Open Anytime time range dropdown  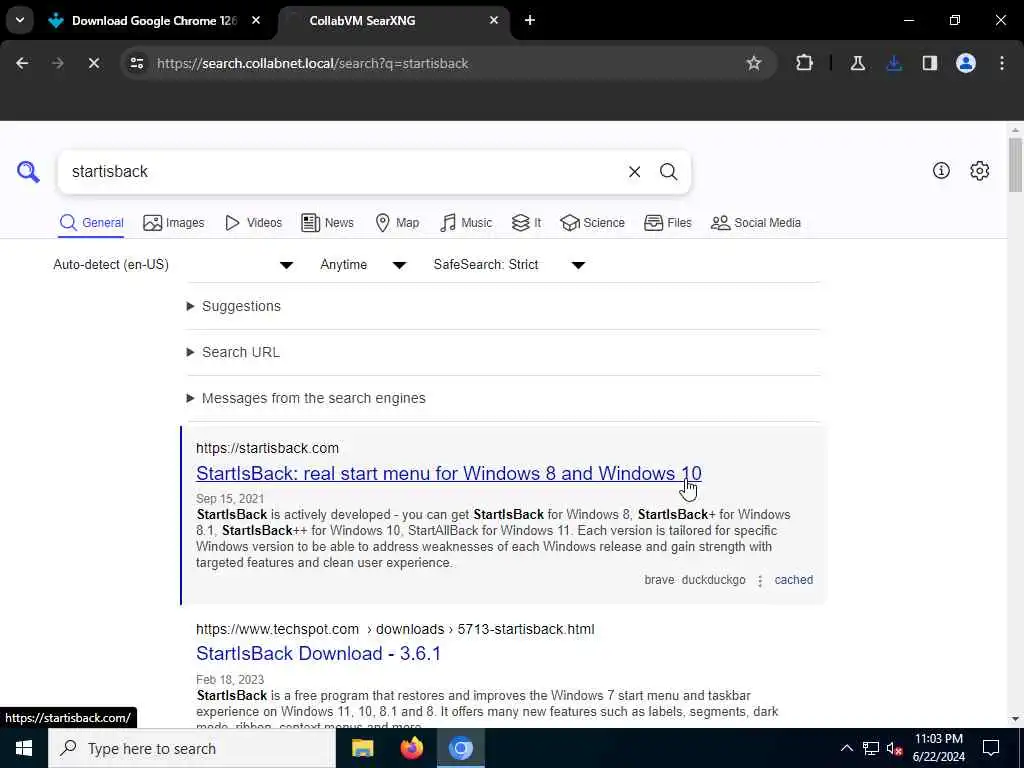[x=363, y=264]
